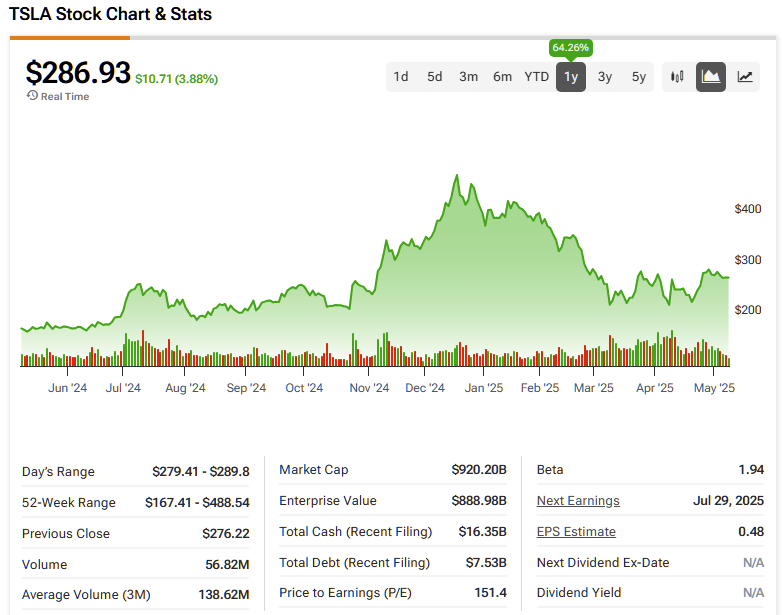
Task: Click the May '25 axis label
Action: tap(714, 388)
